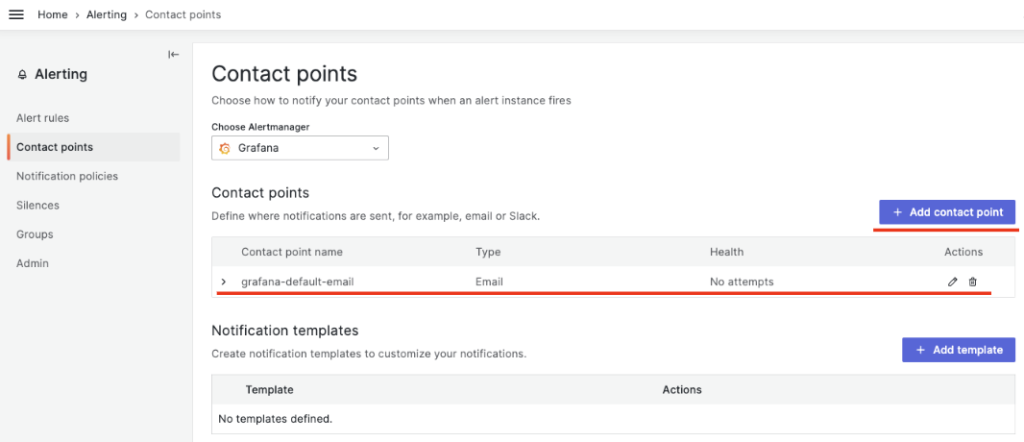Open the Groups section

pyautogui.click(x=35, y=234)
